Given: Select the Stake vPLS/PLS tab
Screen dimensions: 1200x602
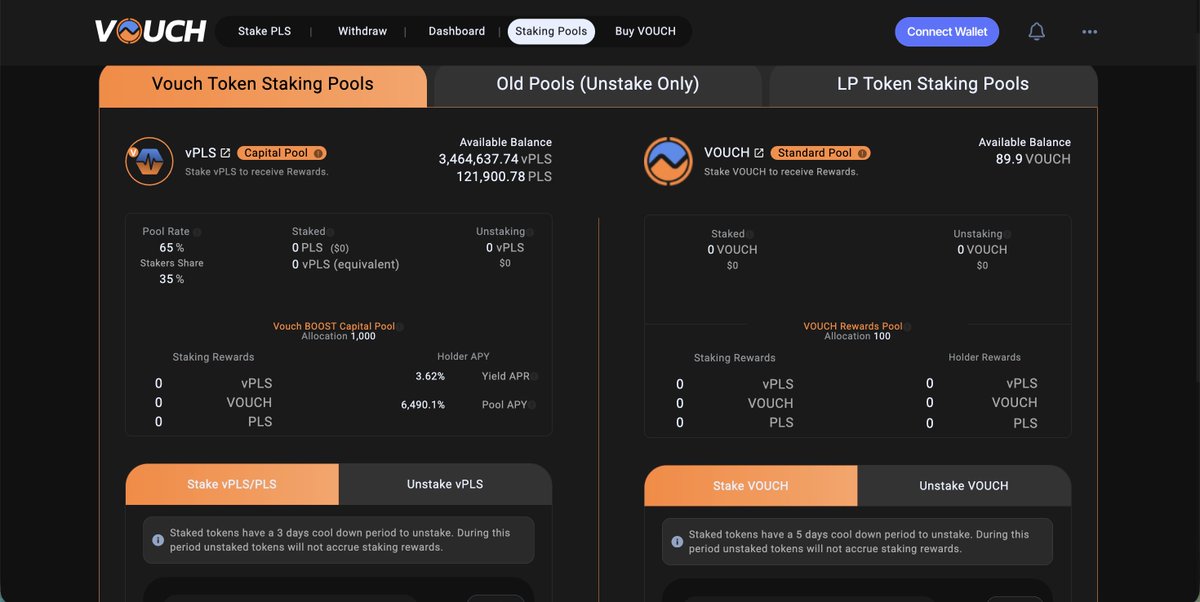Looking at the screenshot, I should click(x=232, y=485).
